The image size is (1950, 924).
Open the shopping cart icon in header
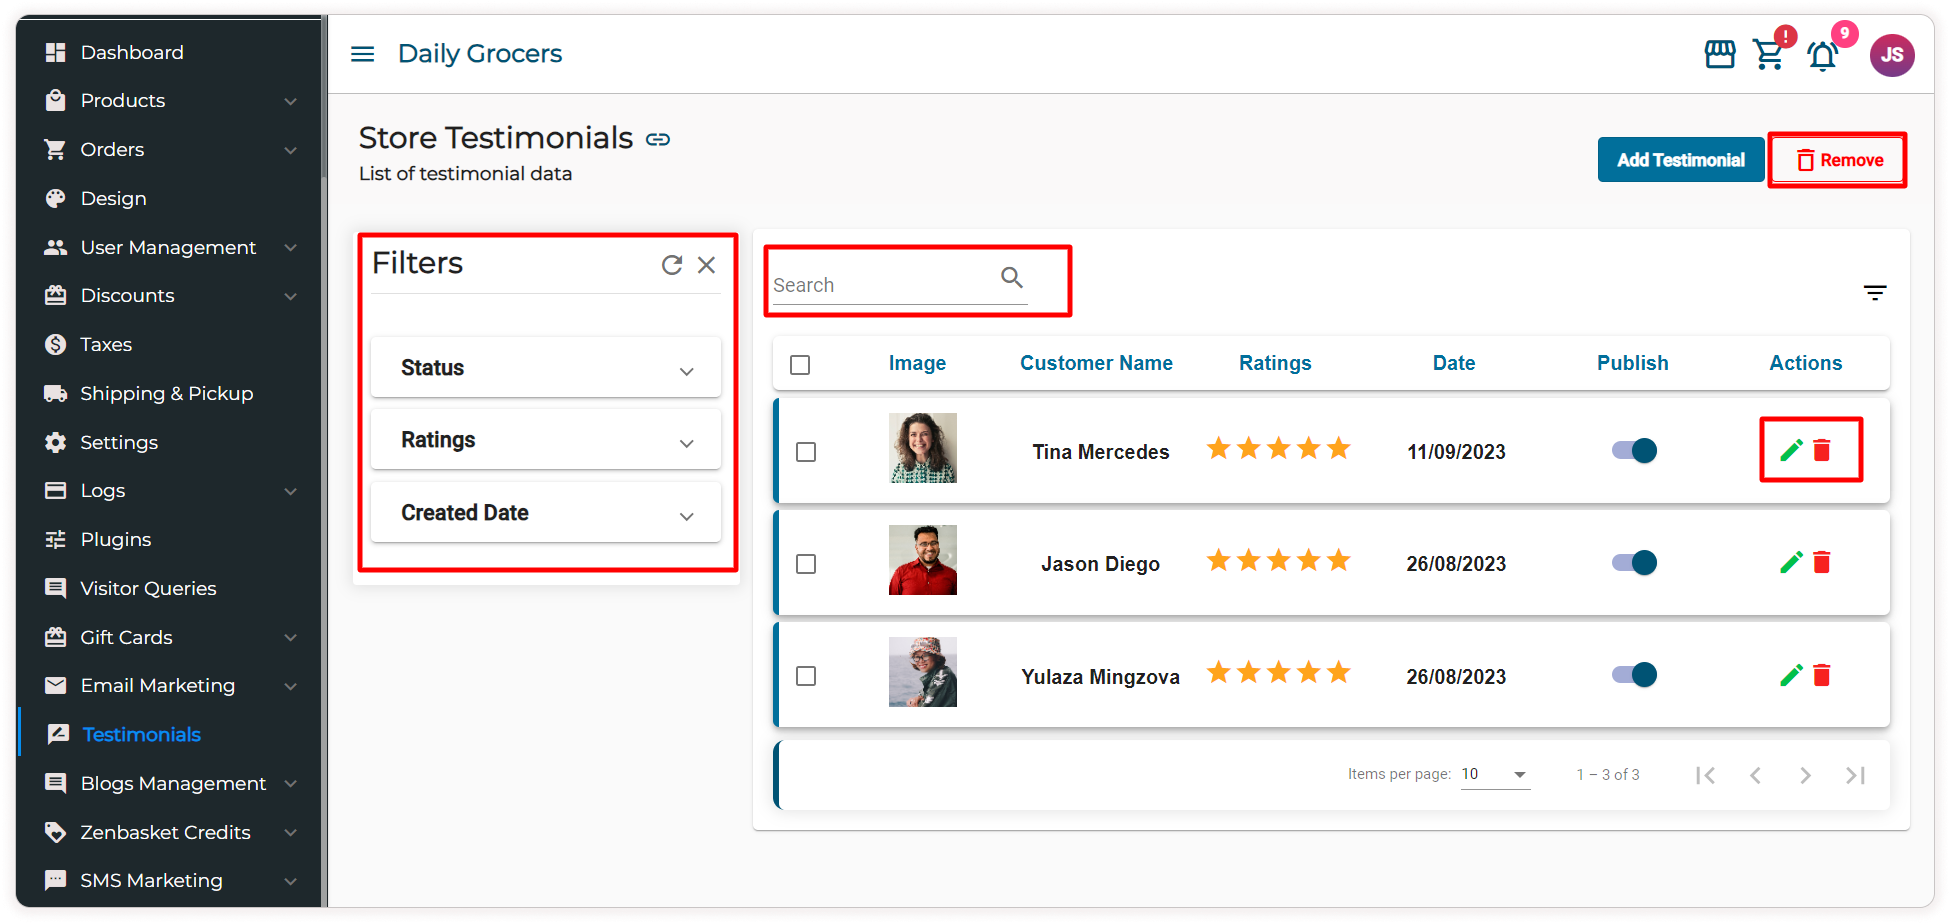[x=1768, y=54]
